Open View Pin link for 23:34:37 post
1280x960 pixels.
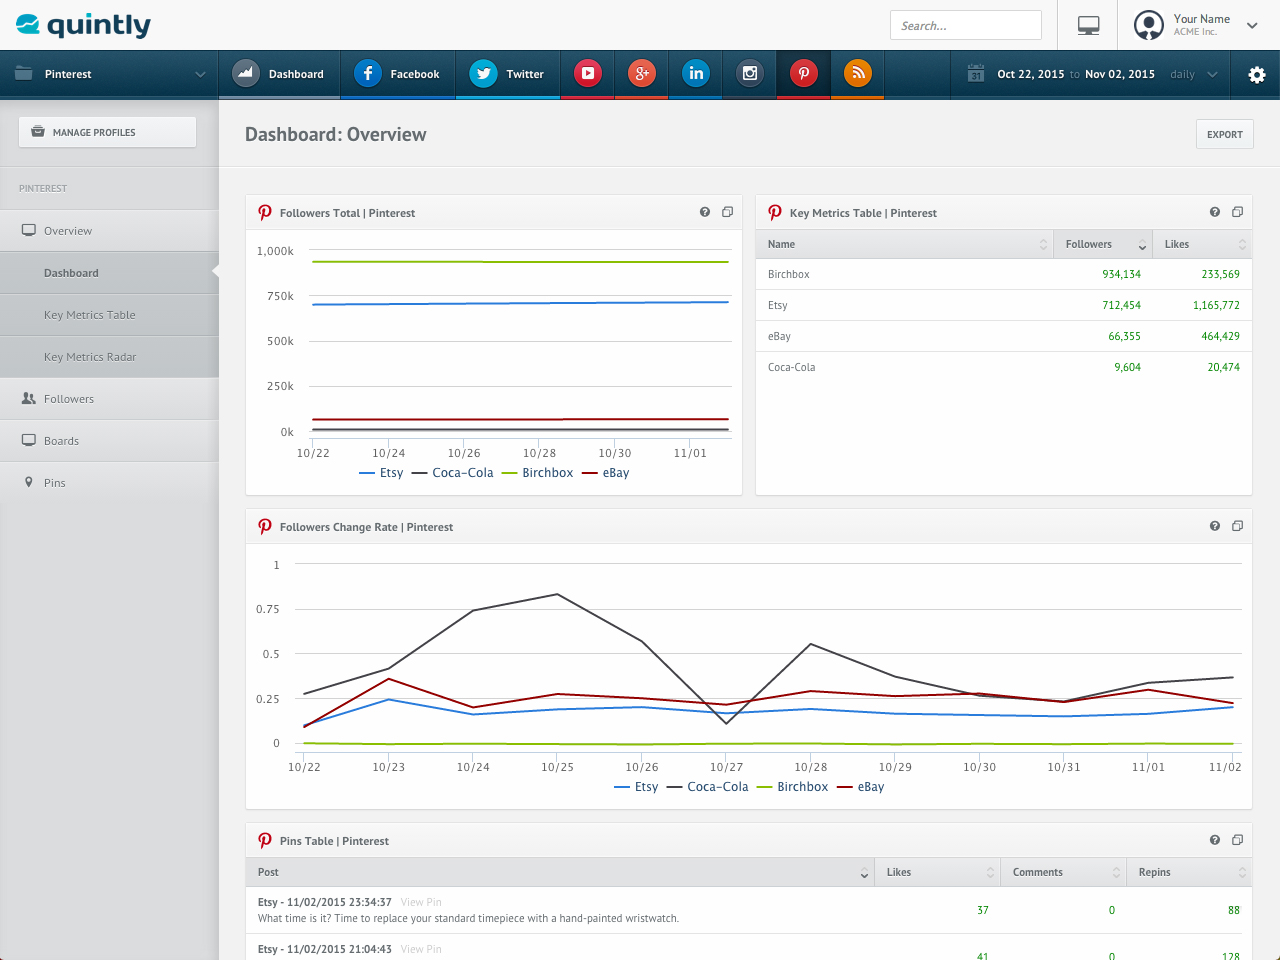(x=421, y=902)
